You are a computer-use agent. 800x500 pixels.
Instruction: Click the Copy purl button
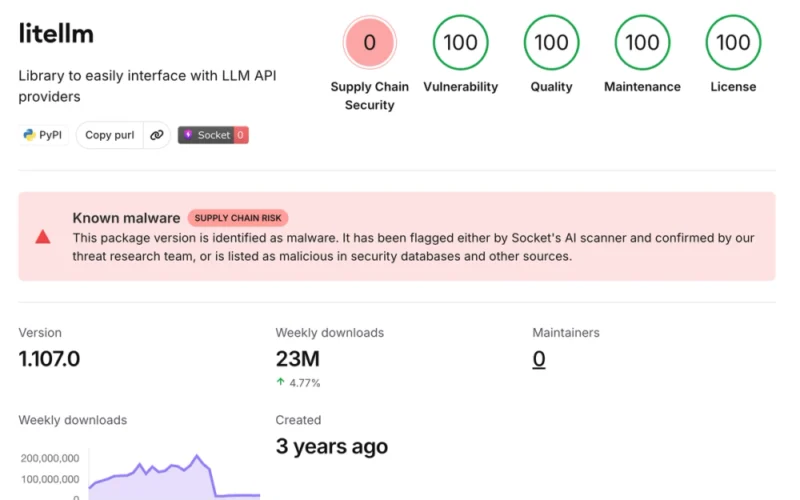point(110,135)
